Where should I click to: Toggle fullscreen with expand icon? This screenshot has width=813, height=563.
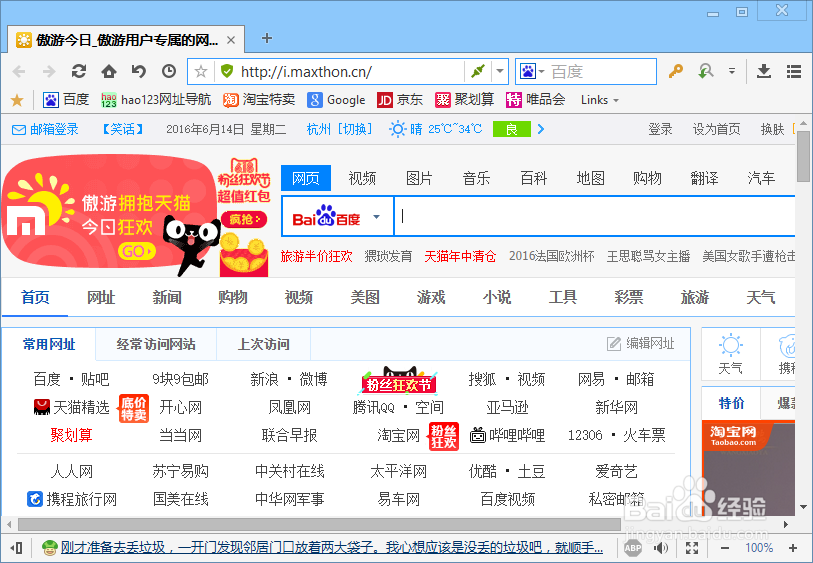point(692,548)
